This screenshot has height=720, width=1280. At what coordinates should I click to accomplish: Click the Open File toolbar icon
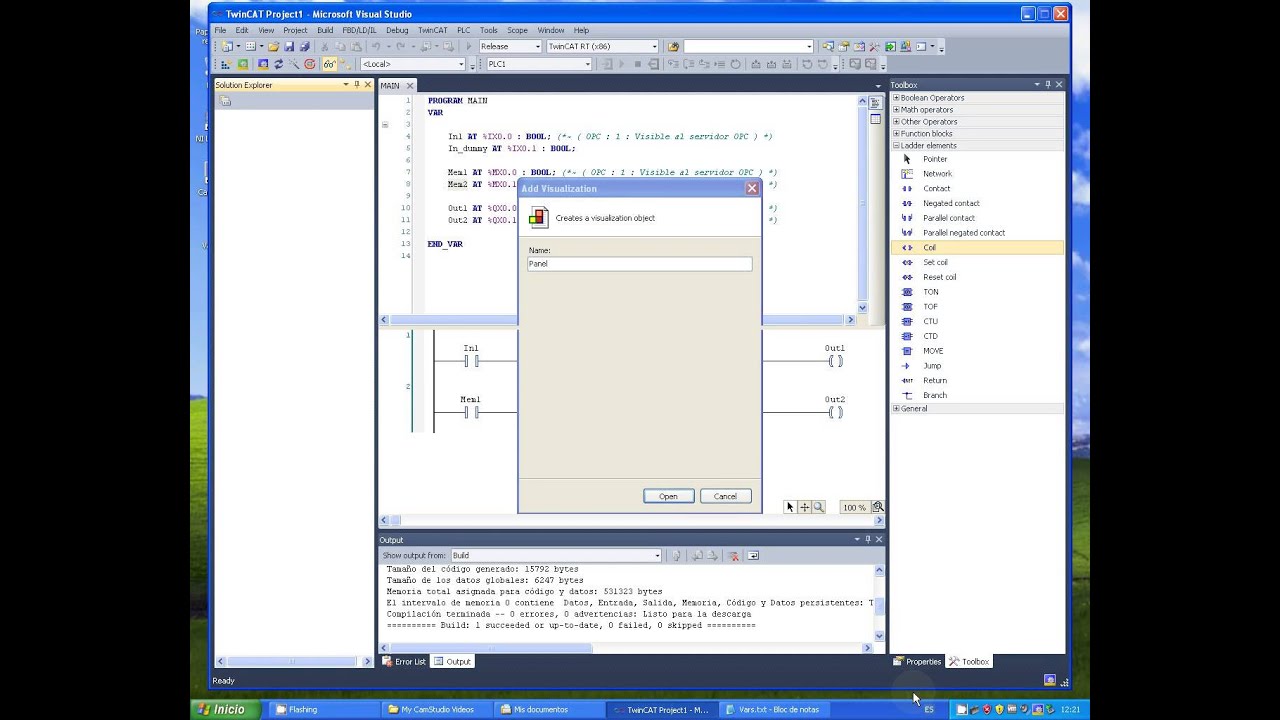coord(273,47)
